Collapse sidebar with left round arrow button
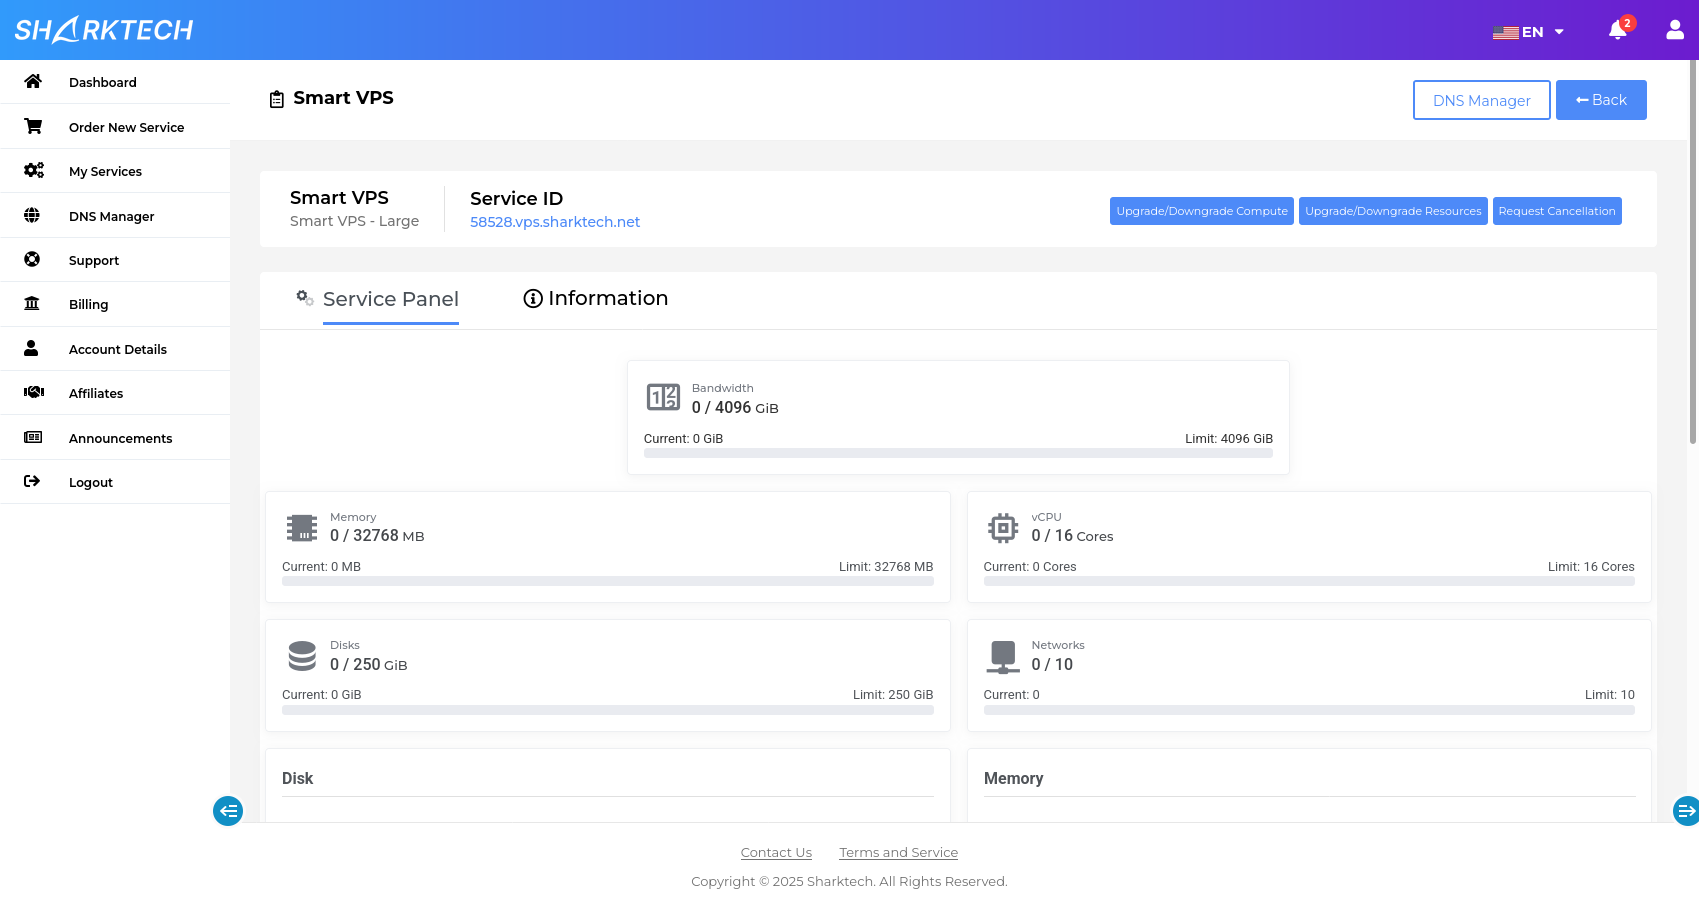The height and width of the screenshot is (910, 1699). (x=228, y=811)
